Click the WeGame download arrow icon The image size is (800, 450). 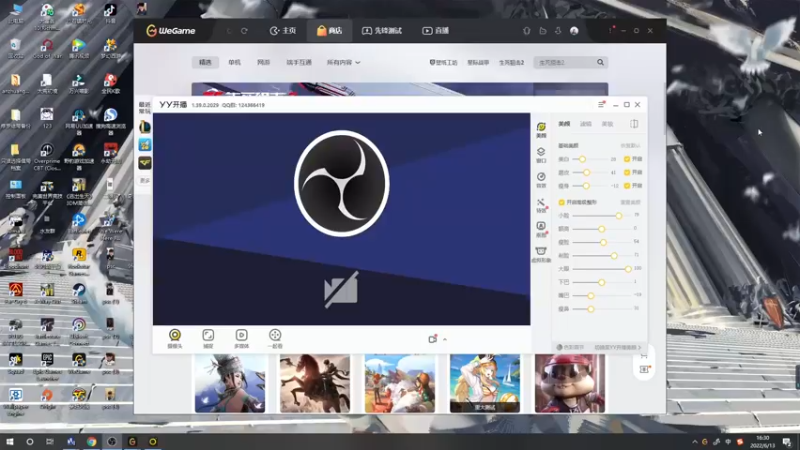point(558,31)
